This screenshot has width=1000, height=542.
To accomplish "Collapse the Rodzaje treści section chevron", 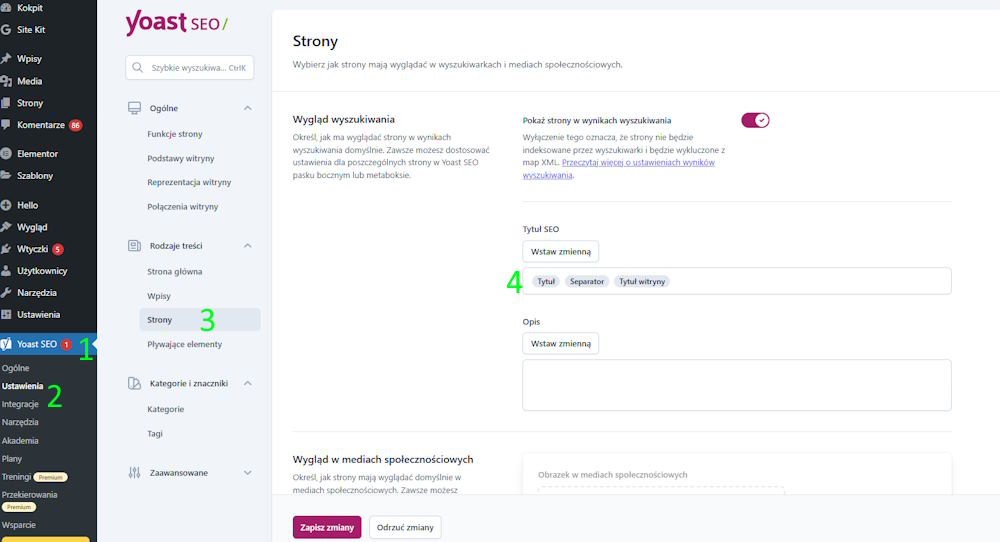I will (247, 245).
